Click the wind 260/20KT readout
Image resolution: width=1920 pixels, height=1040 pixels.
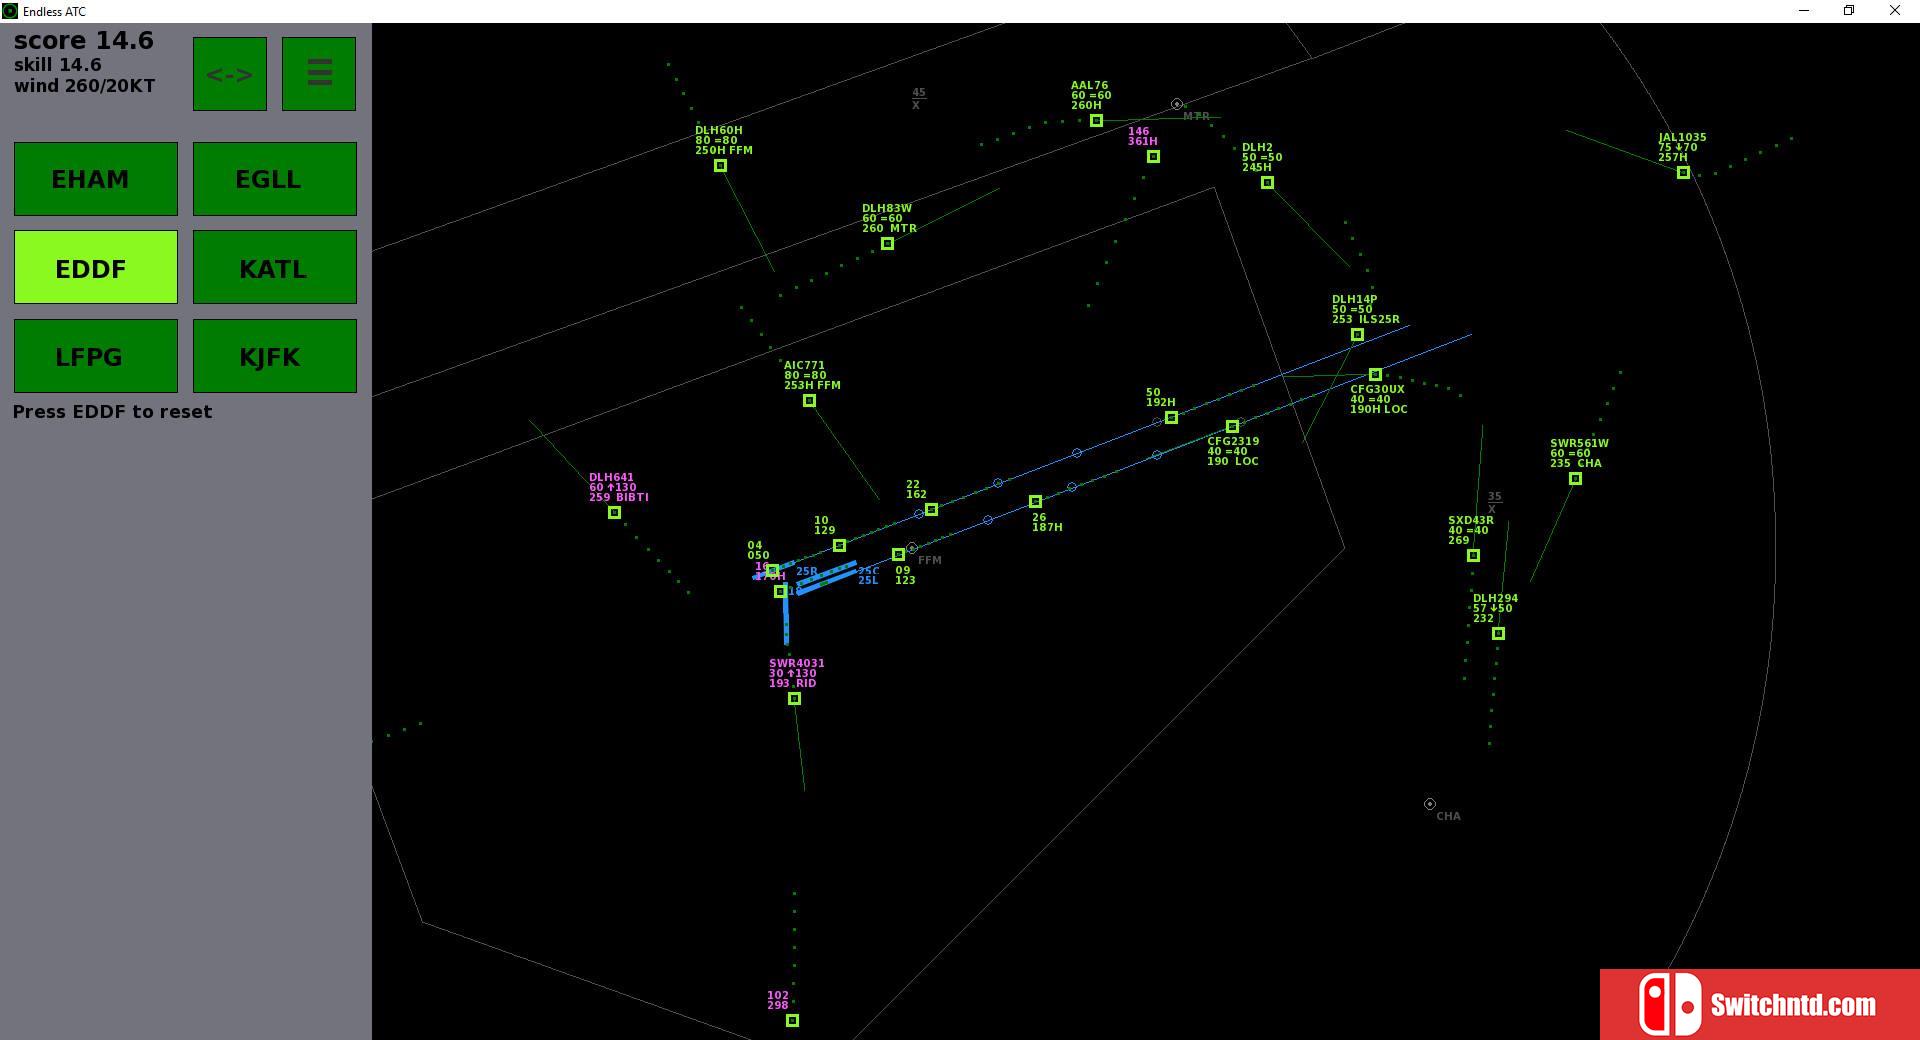click(85, 86)
